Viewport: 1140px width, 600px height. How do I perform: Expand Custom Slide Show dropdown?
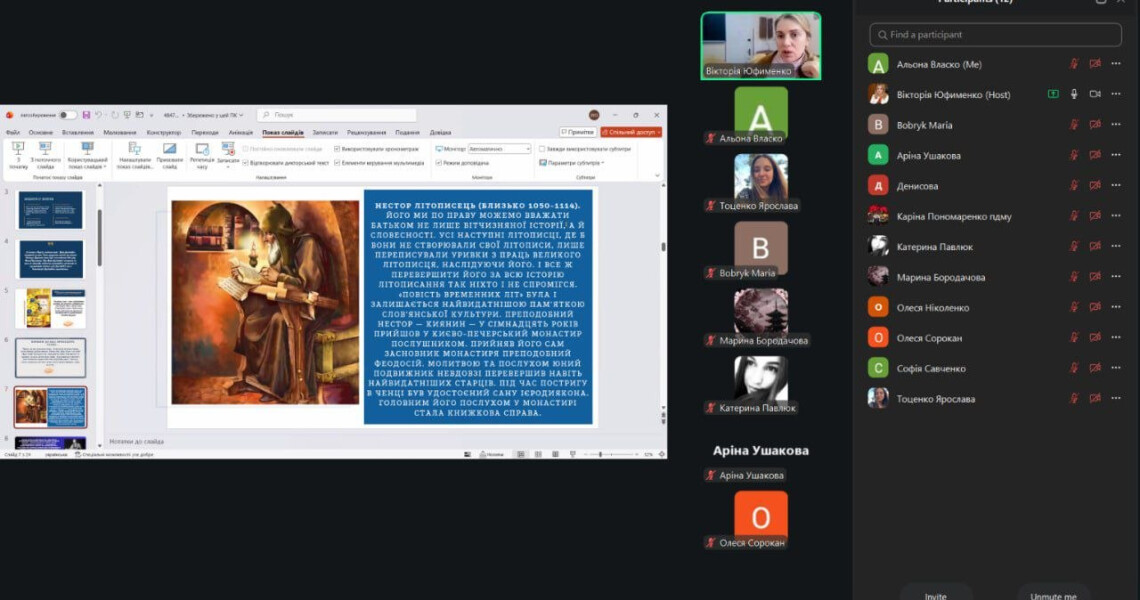tap(87, 155)
